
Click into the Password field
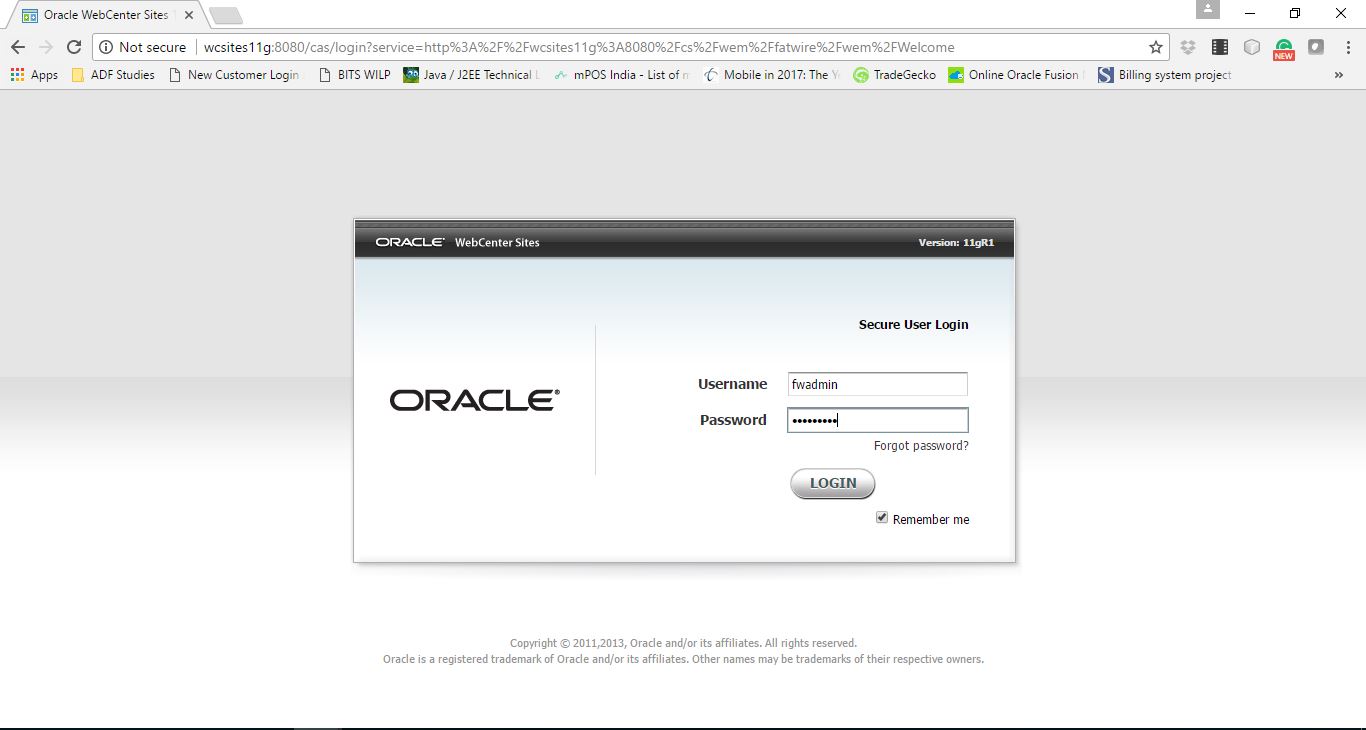point(878,420)
